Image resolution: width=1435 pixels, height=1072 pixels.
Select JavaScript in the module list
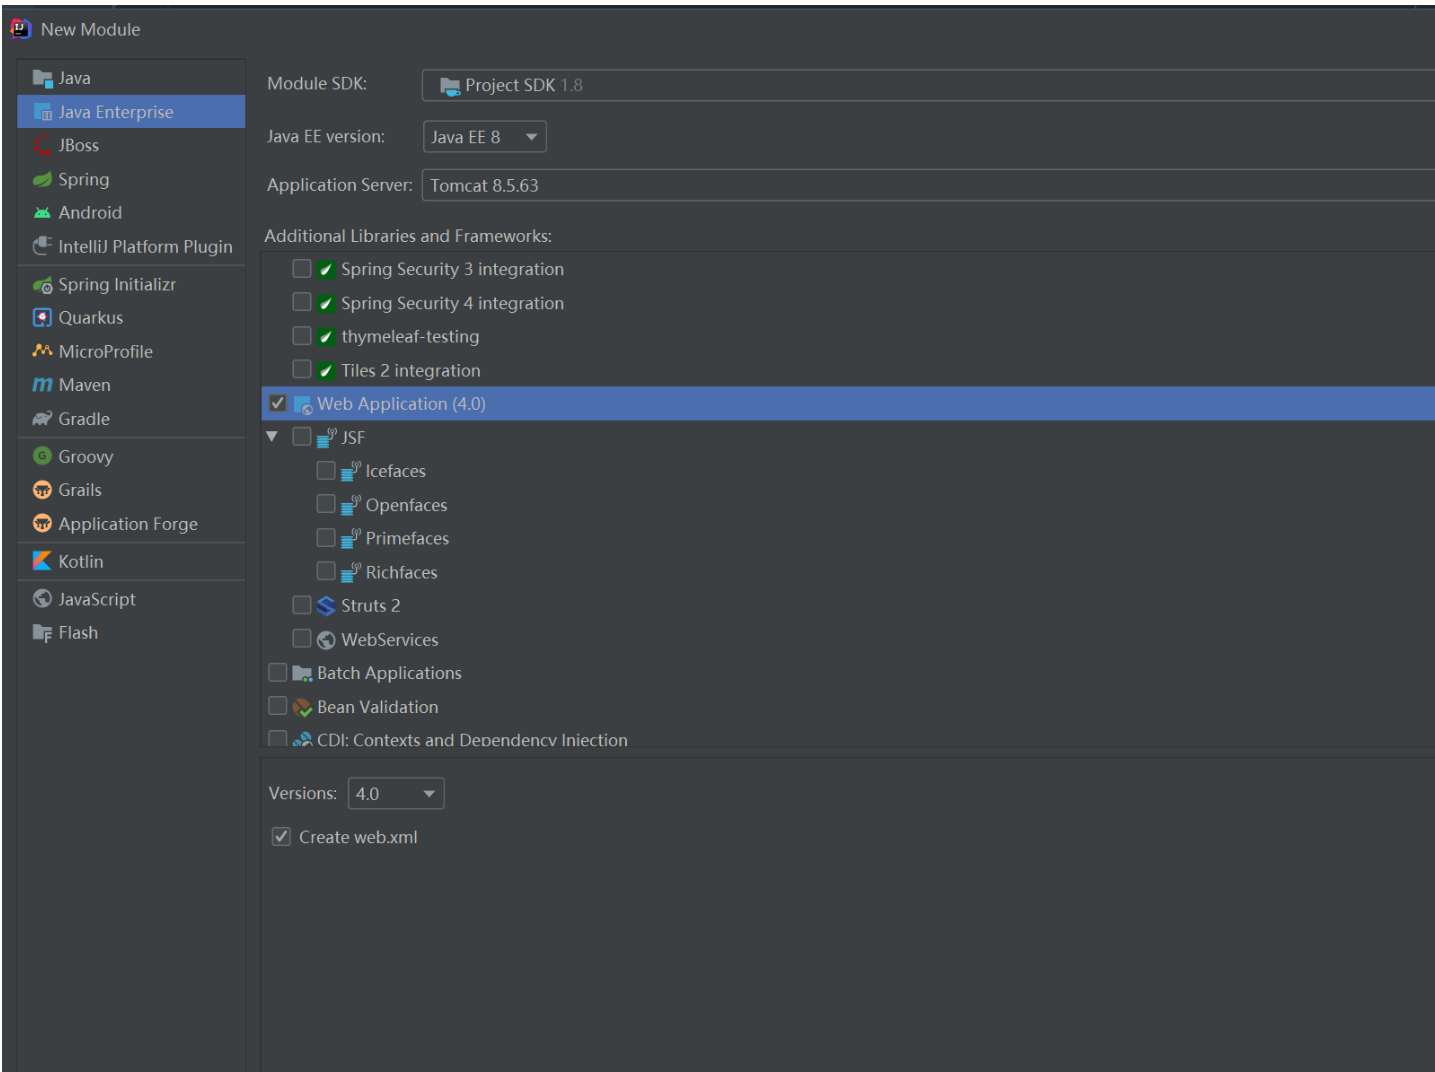pos(96,599)
